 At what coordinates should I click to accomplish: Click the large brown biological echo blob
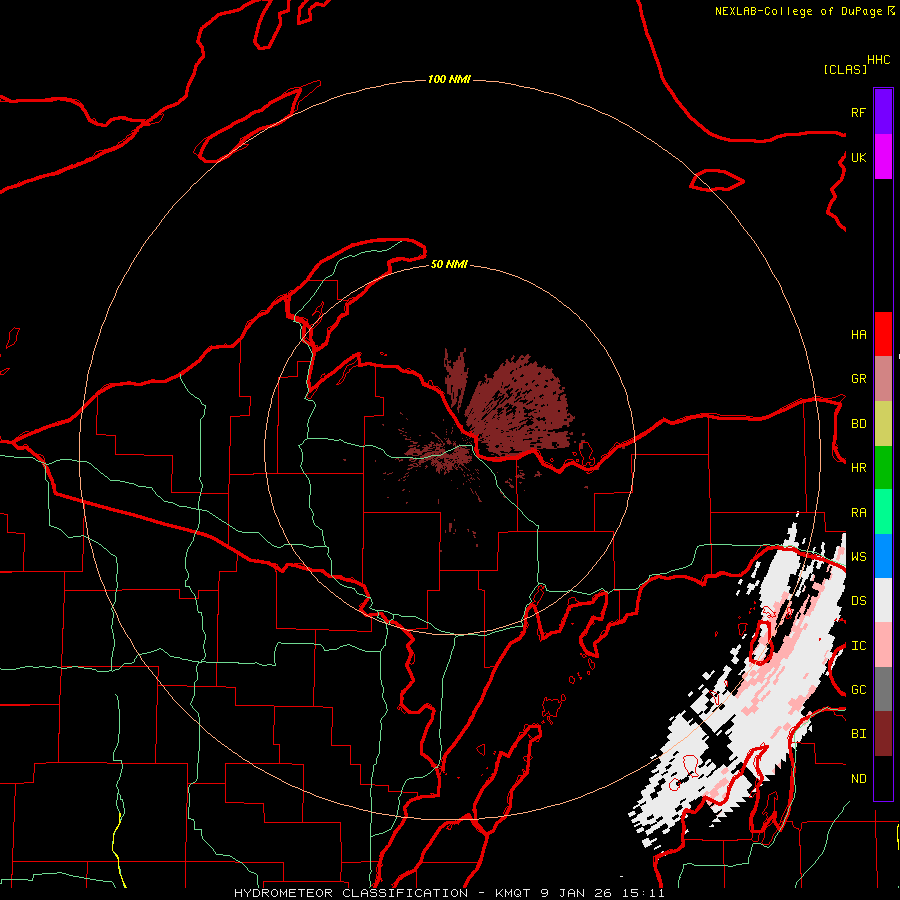519,408
